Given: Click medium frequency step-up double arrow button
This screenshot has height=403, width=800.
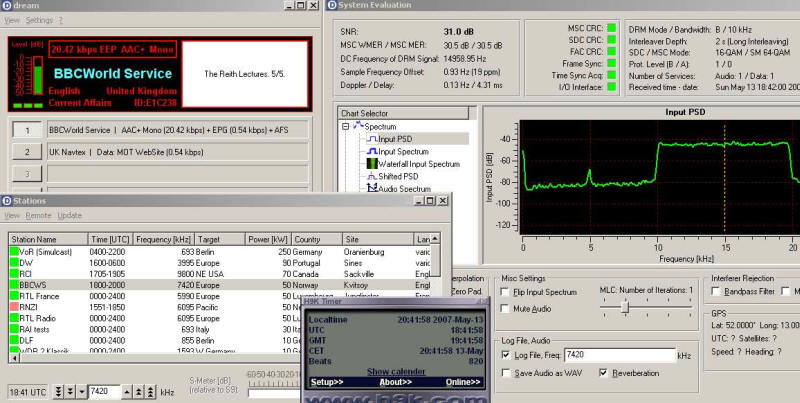Looking at the screenshot, I should (139, 392).
